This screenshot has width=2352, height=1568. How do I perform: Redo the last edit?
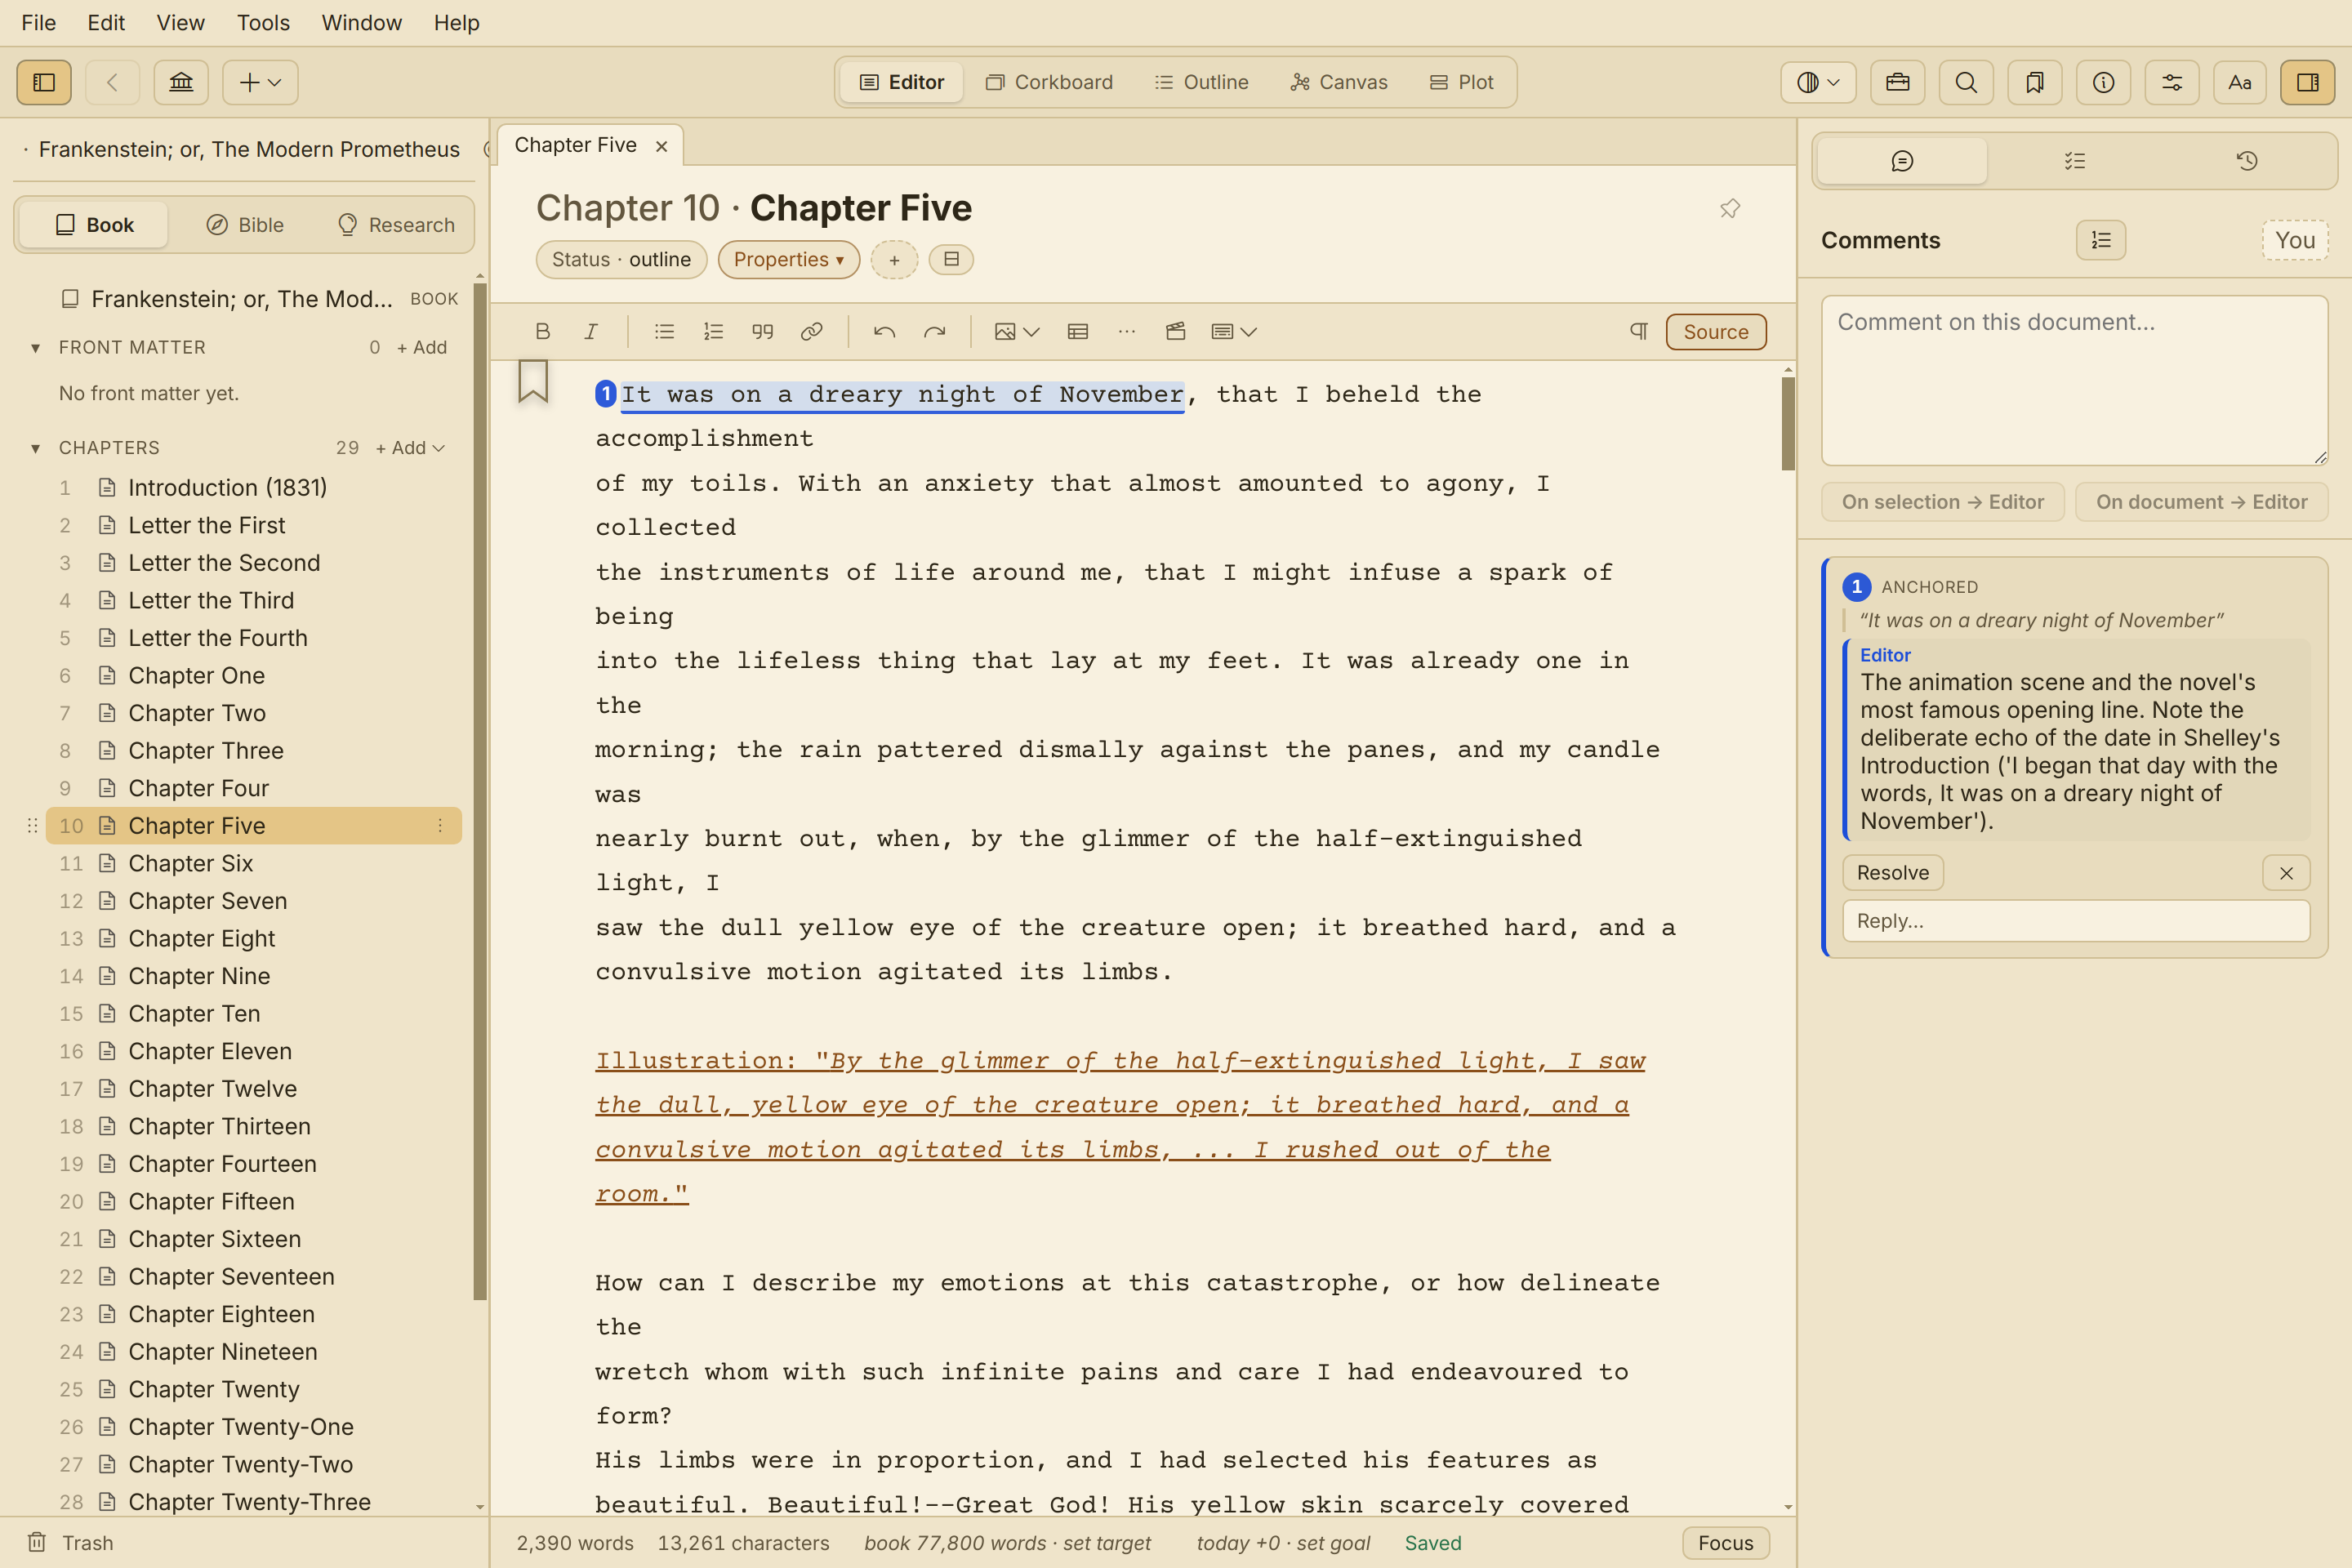934,332
